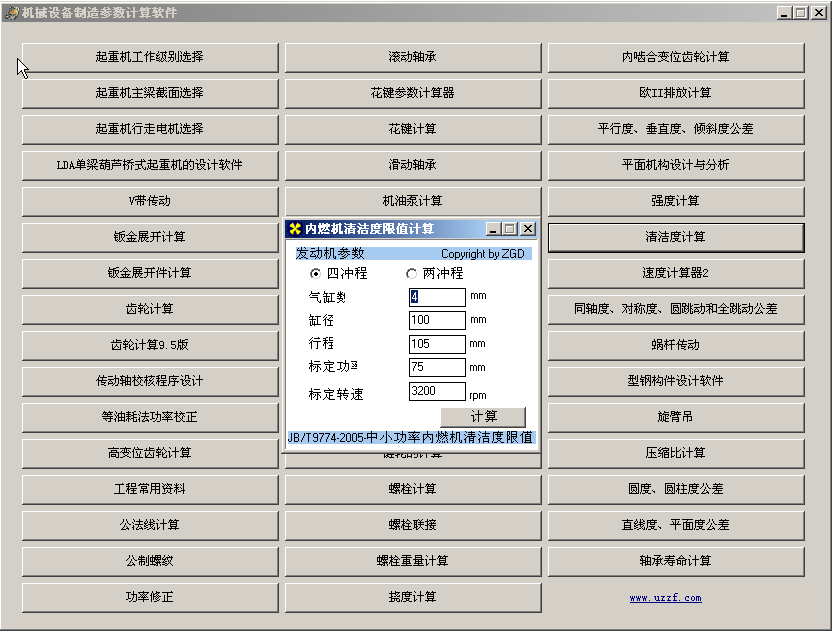Open 压缩比计算
This screenshot has height=631, width=832.
[x=676, y=454]
